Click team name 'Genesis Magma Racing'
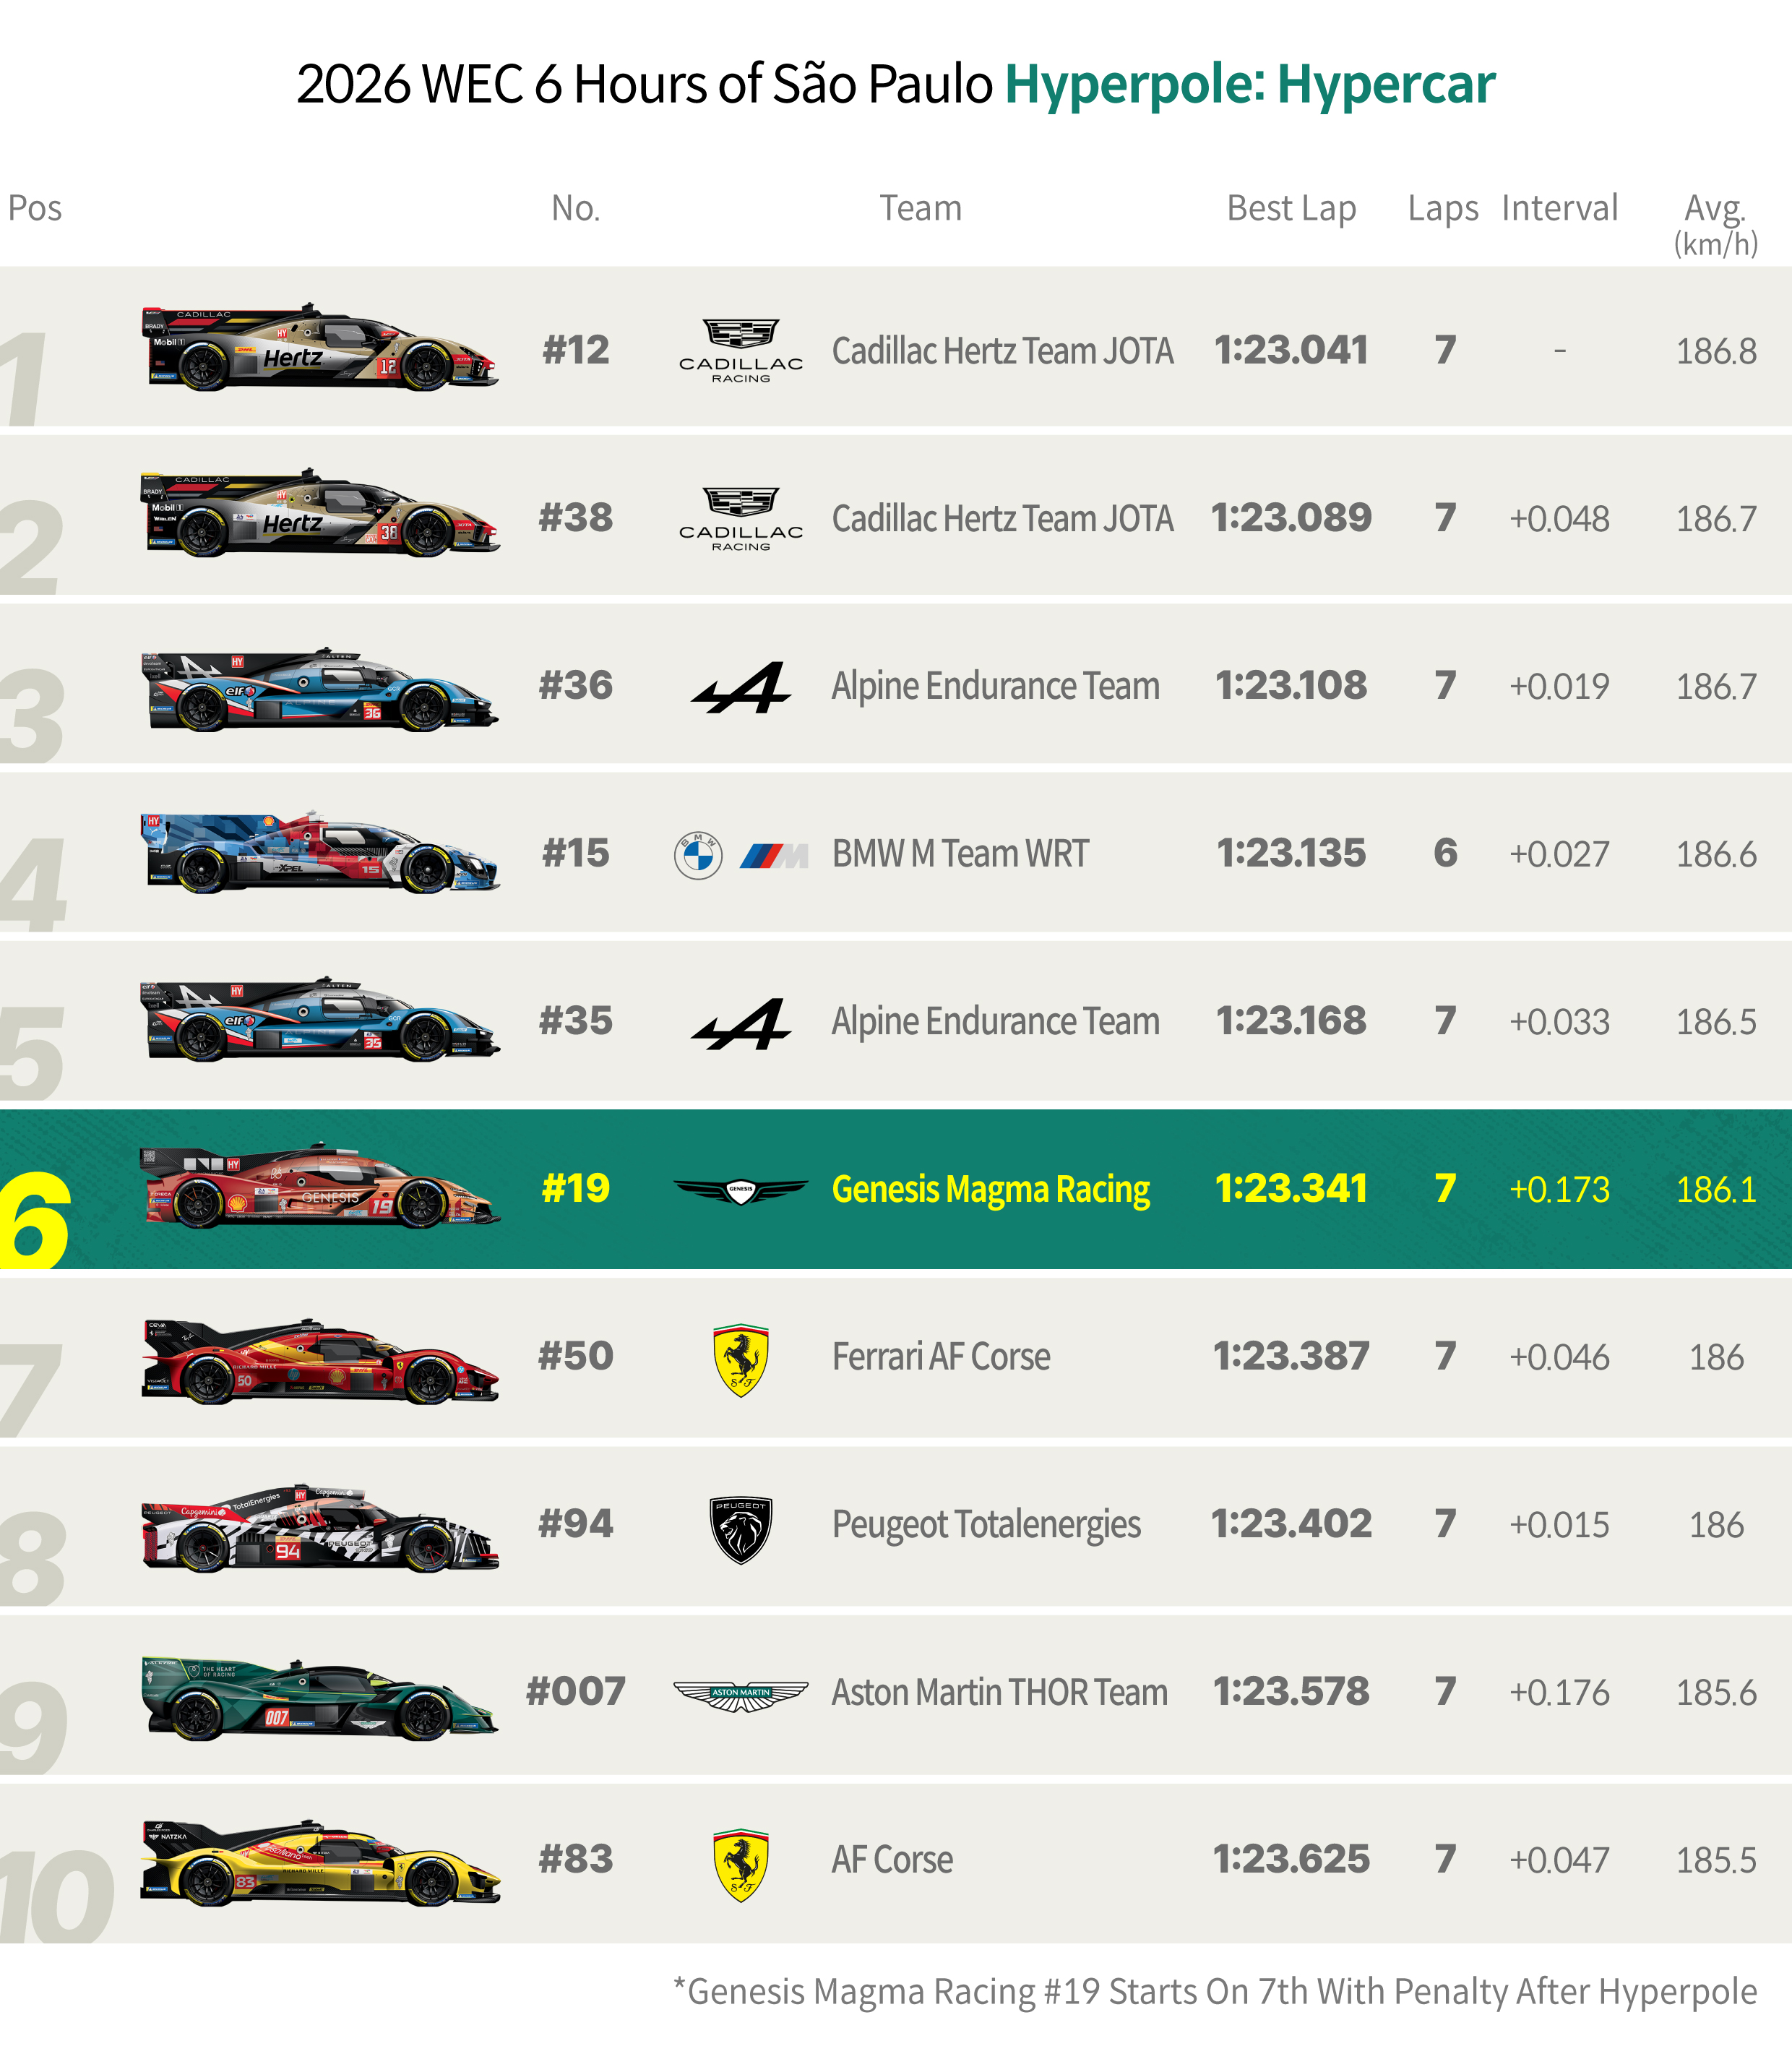 (x=991, y=1190)
